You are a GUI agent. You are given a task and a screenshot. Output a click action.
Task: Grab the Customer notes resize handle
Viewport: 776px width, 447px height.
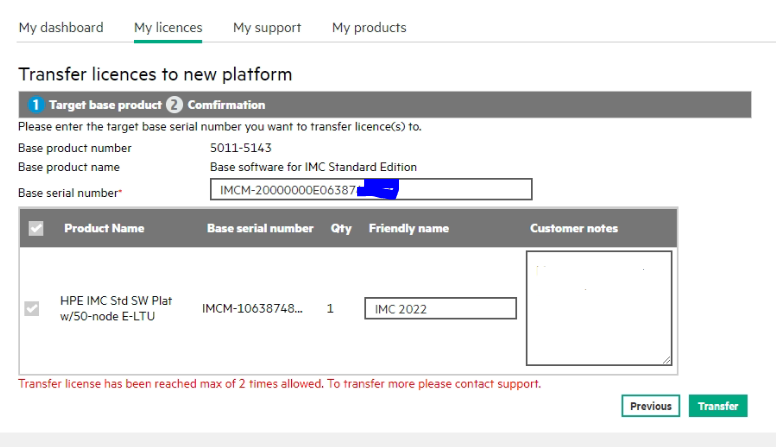tap(667, 360)
